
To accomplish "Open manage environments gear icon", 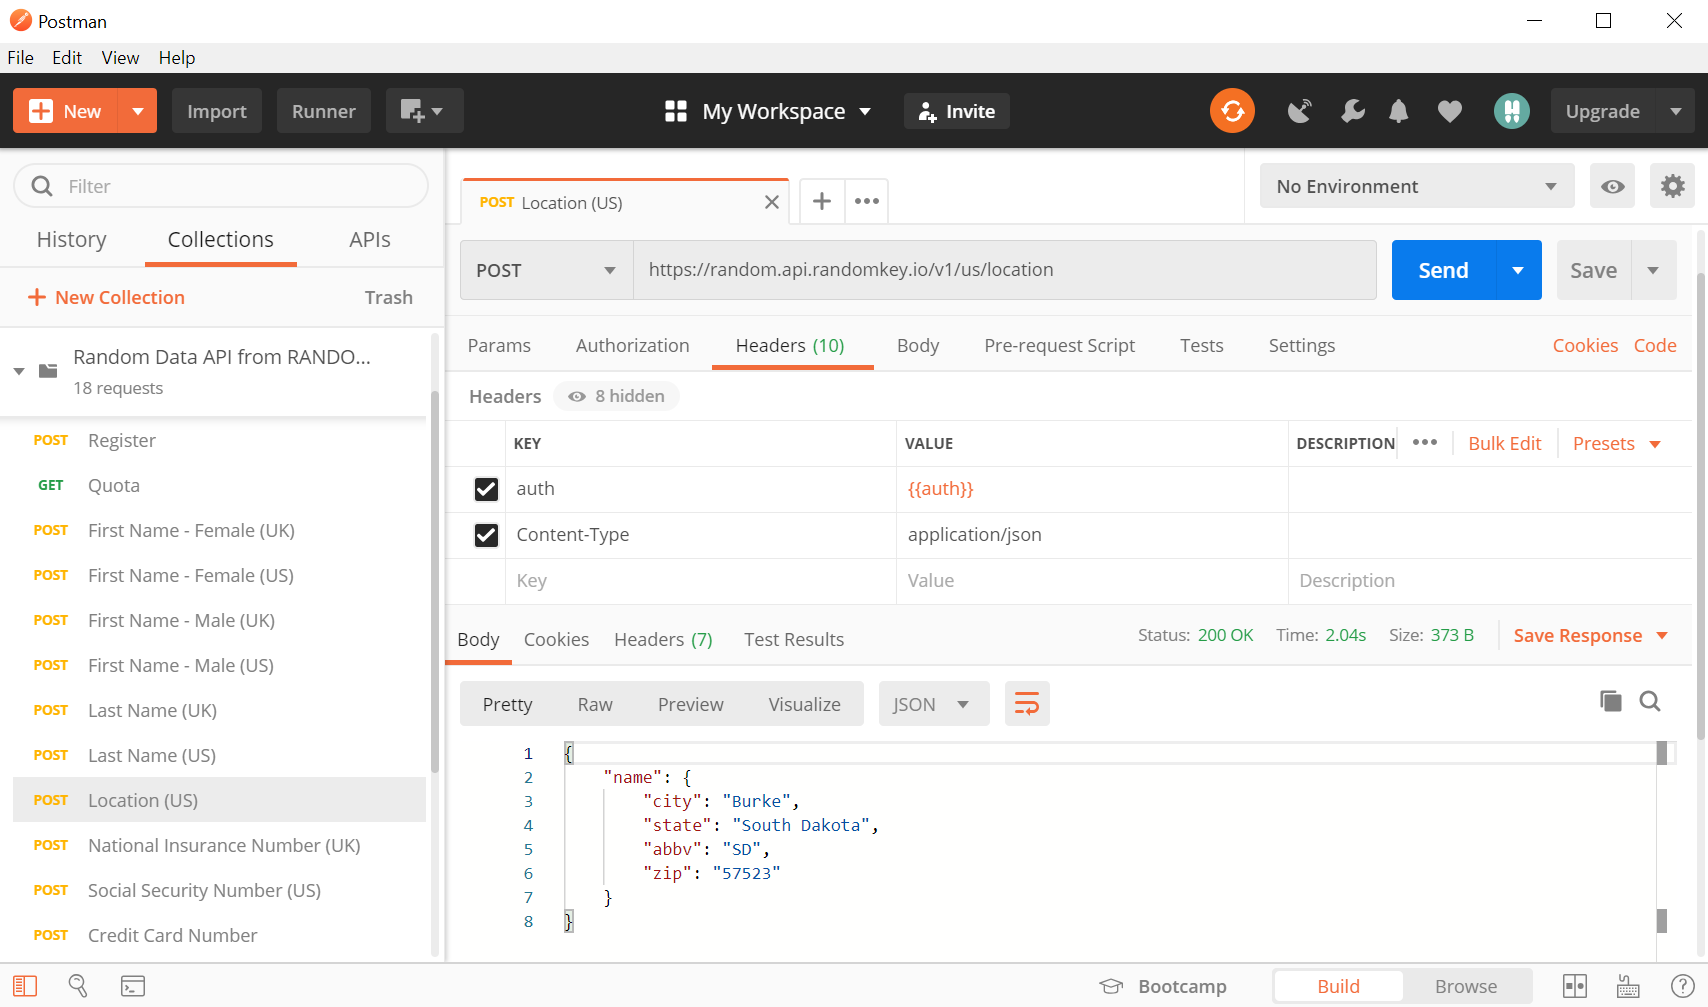I will point(1672,186).
